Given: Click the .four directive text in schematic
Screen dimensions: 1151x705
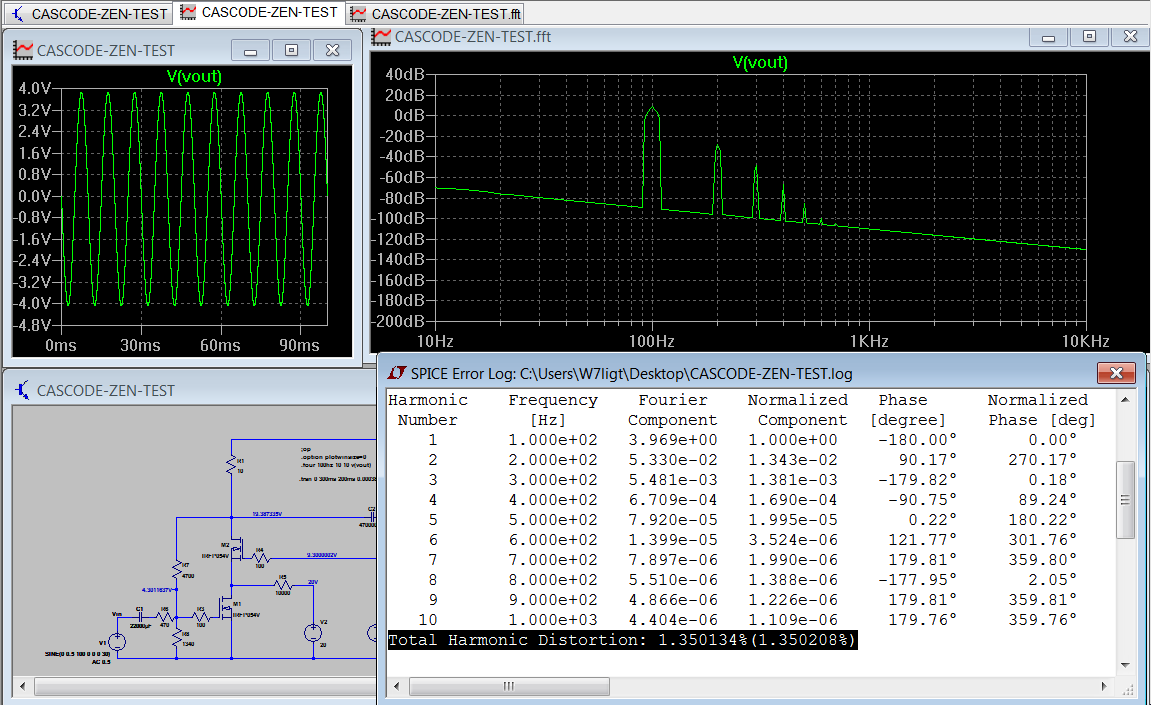Looking at the screenshot, I should tap(335, 465).
